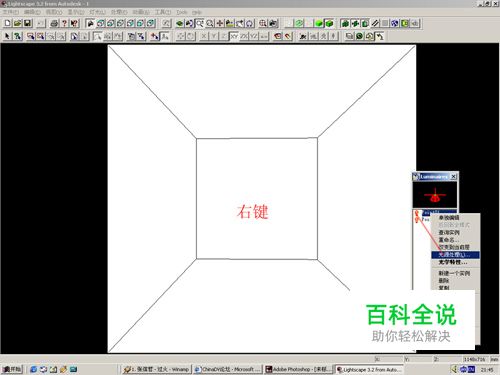This screenshot has width=500, height=375.
Task: Click the Undo icon next to Save
Action: (40, 23)
